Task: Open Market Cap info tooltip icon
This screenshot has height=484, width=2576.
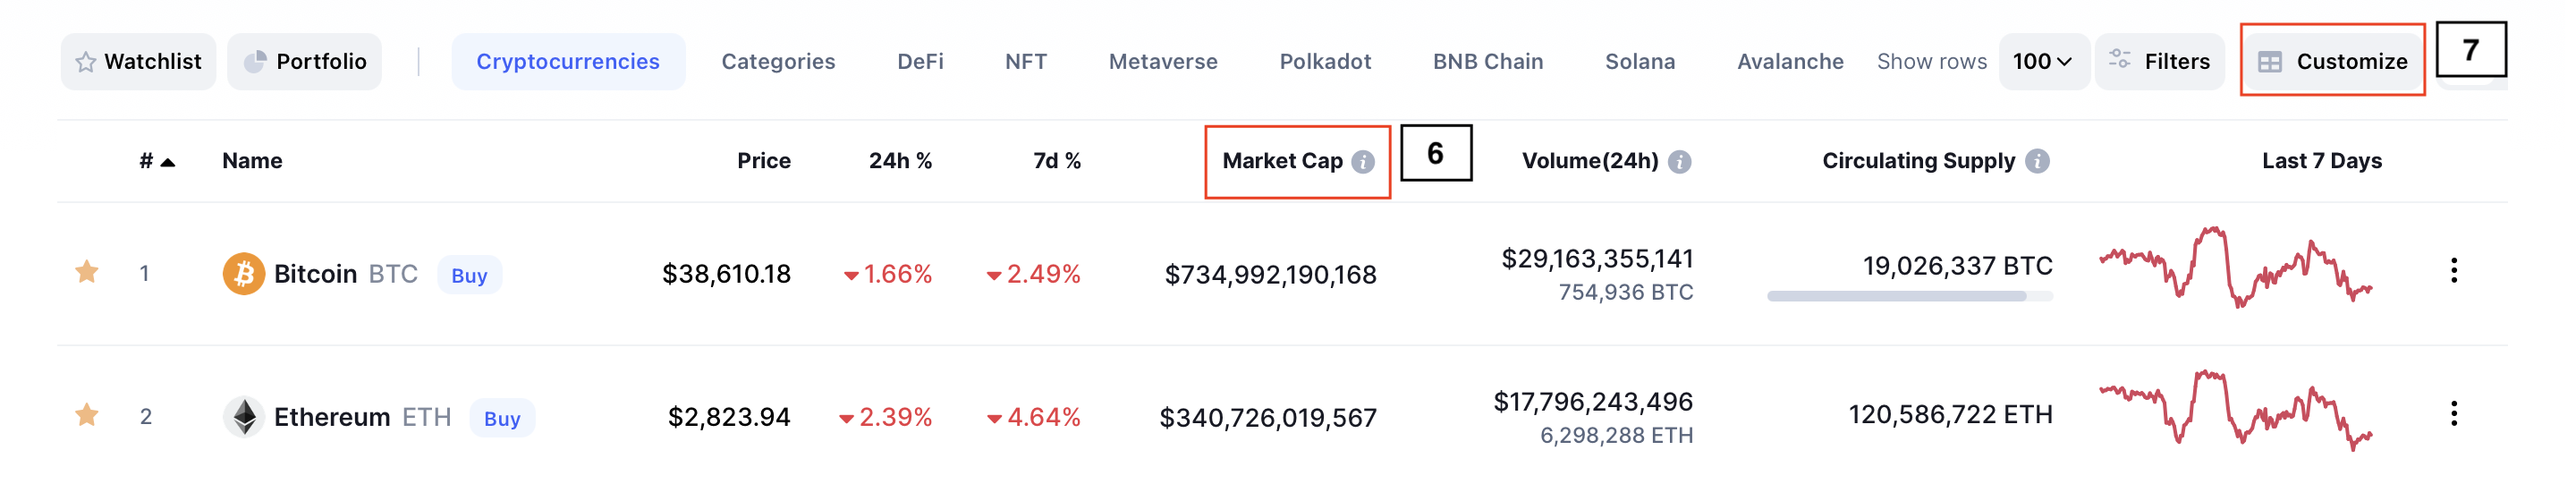Action: (1363, 162)
